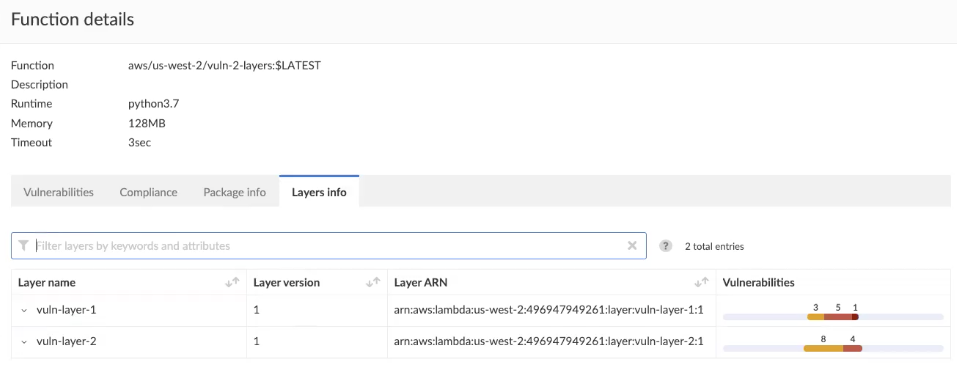Clear the filter with the X icon
This screenshot has width=957, height=377.
point(632,246)
